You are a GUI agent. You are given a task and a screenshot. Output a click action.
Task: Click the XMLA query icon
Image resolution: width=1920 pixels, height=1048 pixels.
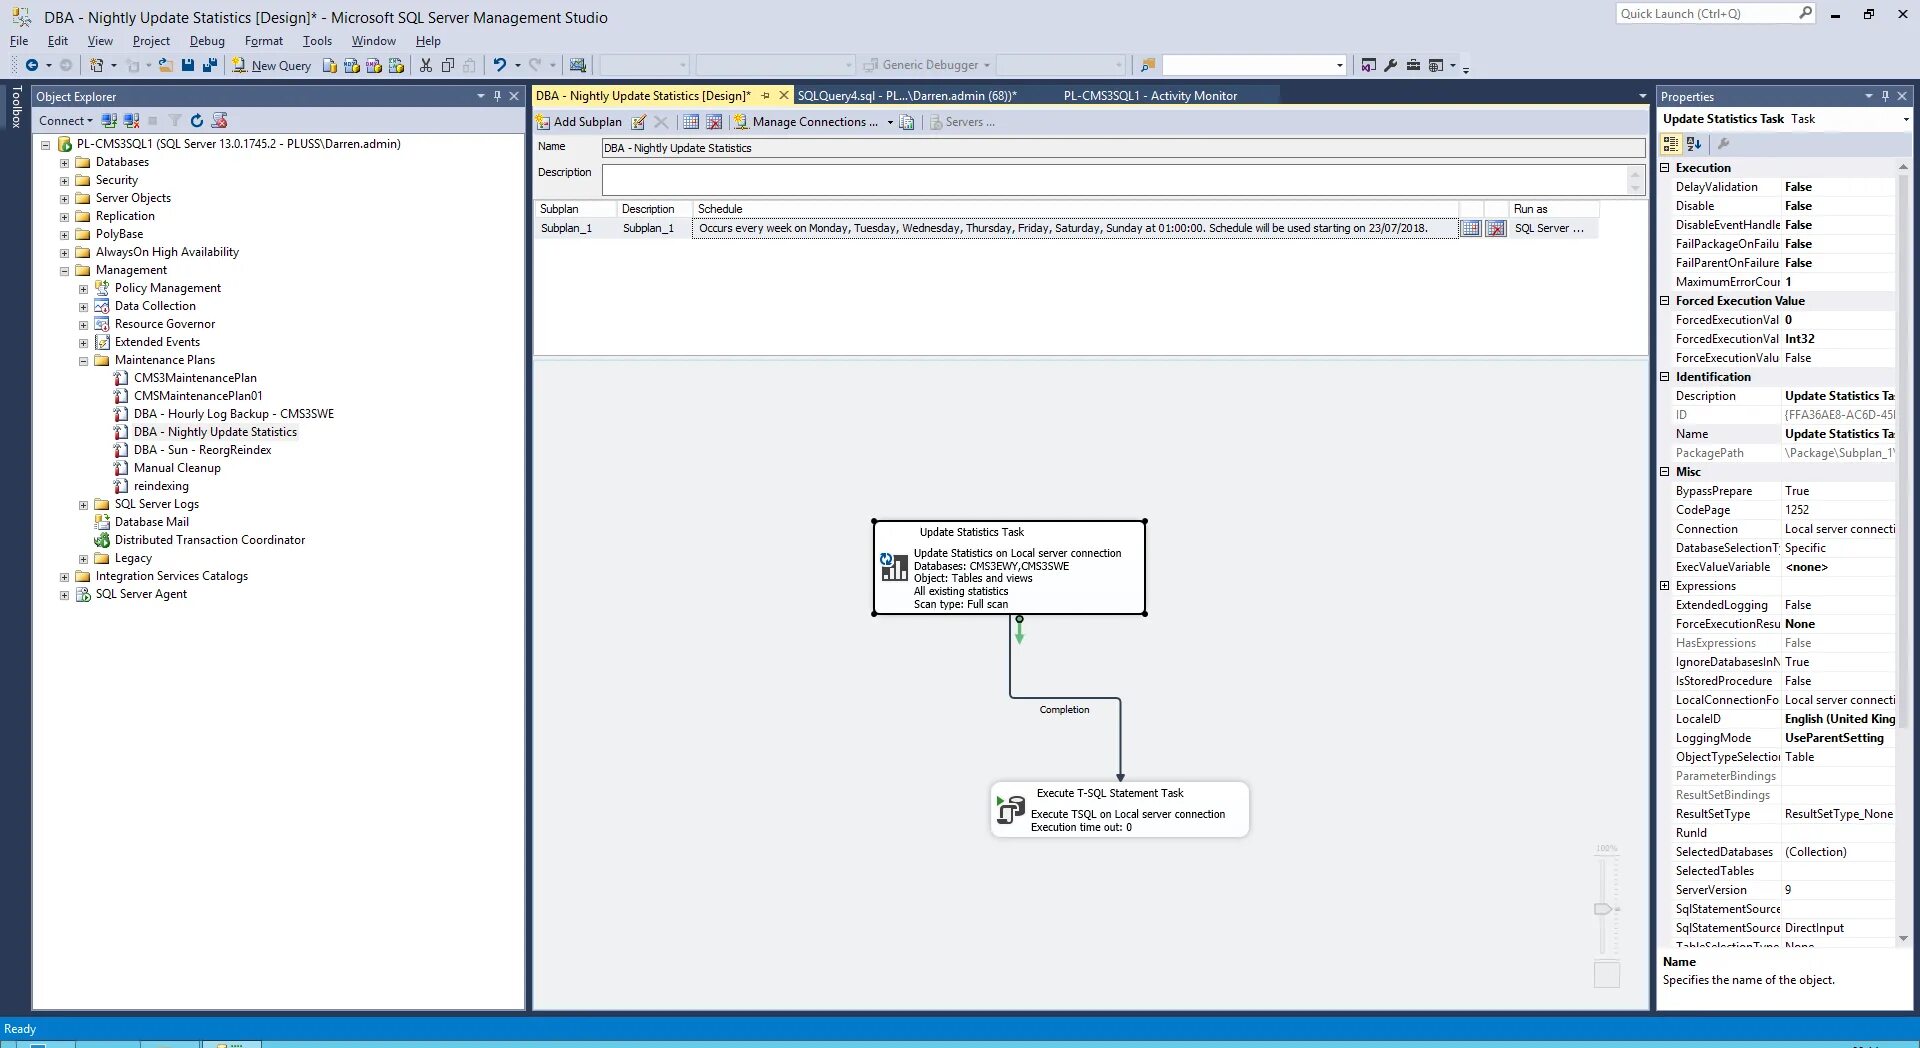pos(396,66)
